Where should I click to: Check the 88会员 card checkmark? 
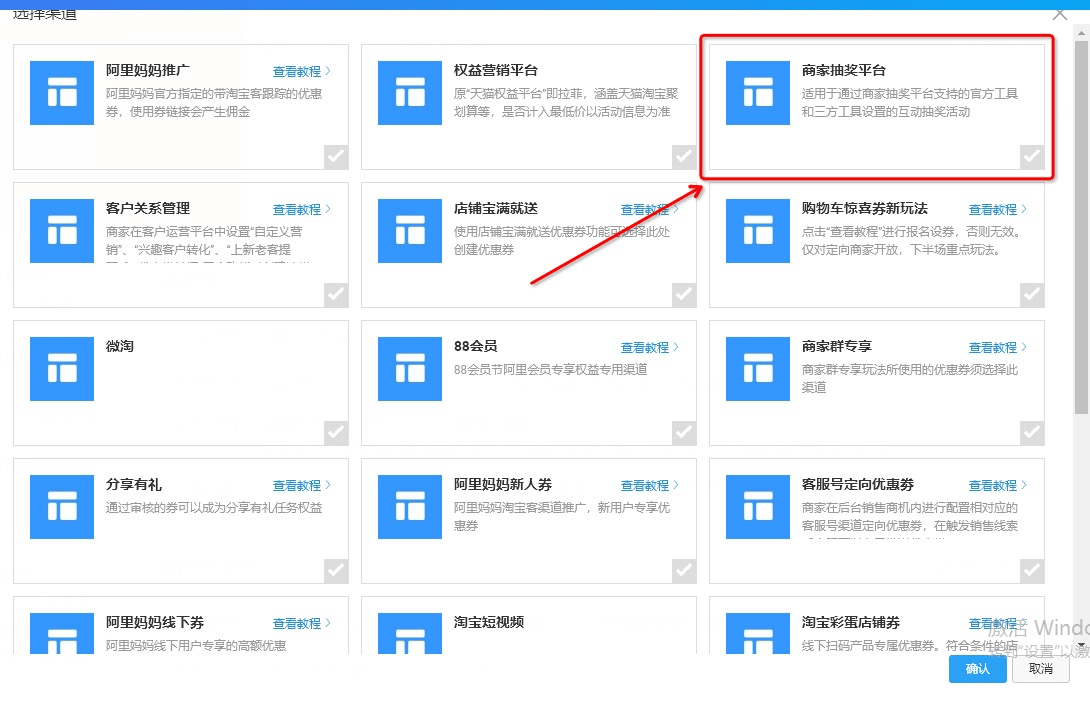(684, 433)
